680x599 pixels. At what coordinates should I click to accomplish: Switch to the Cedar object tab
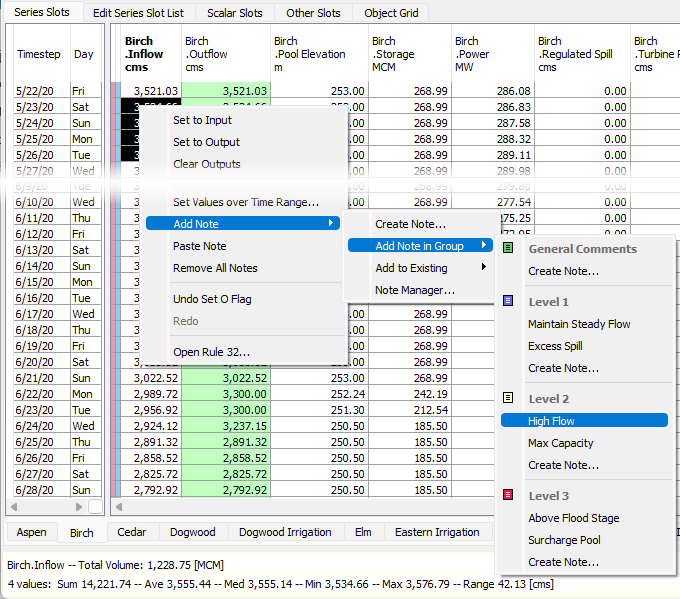coord(131,532)
